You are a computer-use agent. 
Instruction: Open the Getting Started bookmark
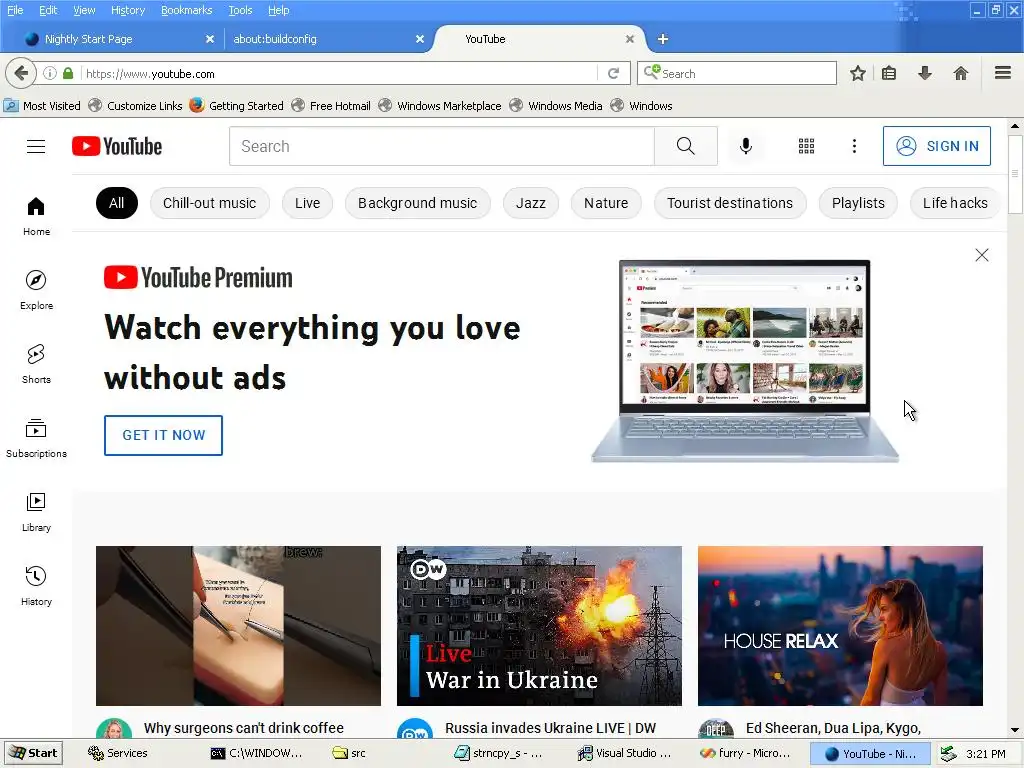point(236,106)
